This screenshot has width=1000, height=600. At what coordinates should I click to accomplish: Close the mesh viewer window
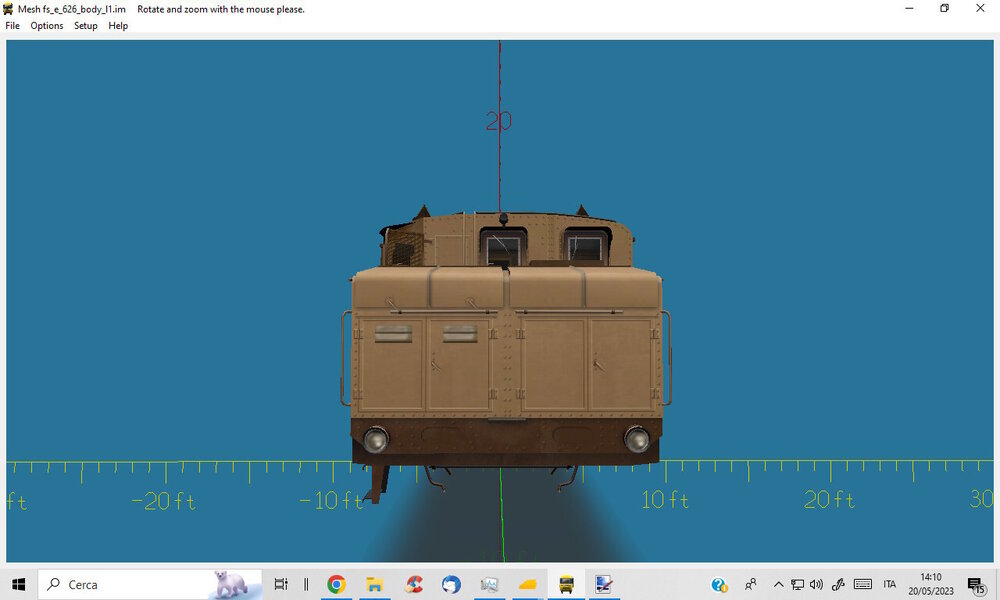(980, 8)
